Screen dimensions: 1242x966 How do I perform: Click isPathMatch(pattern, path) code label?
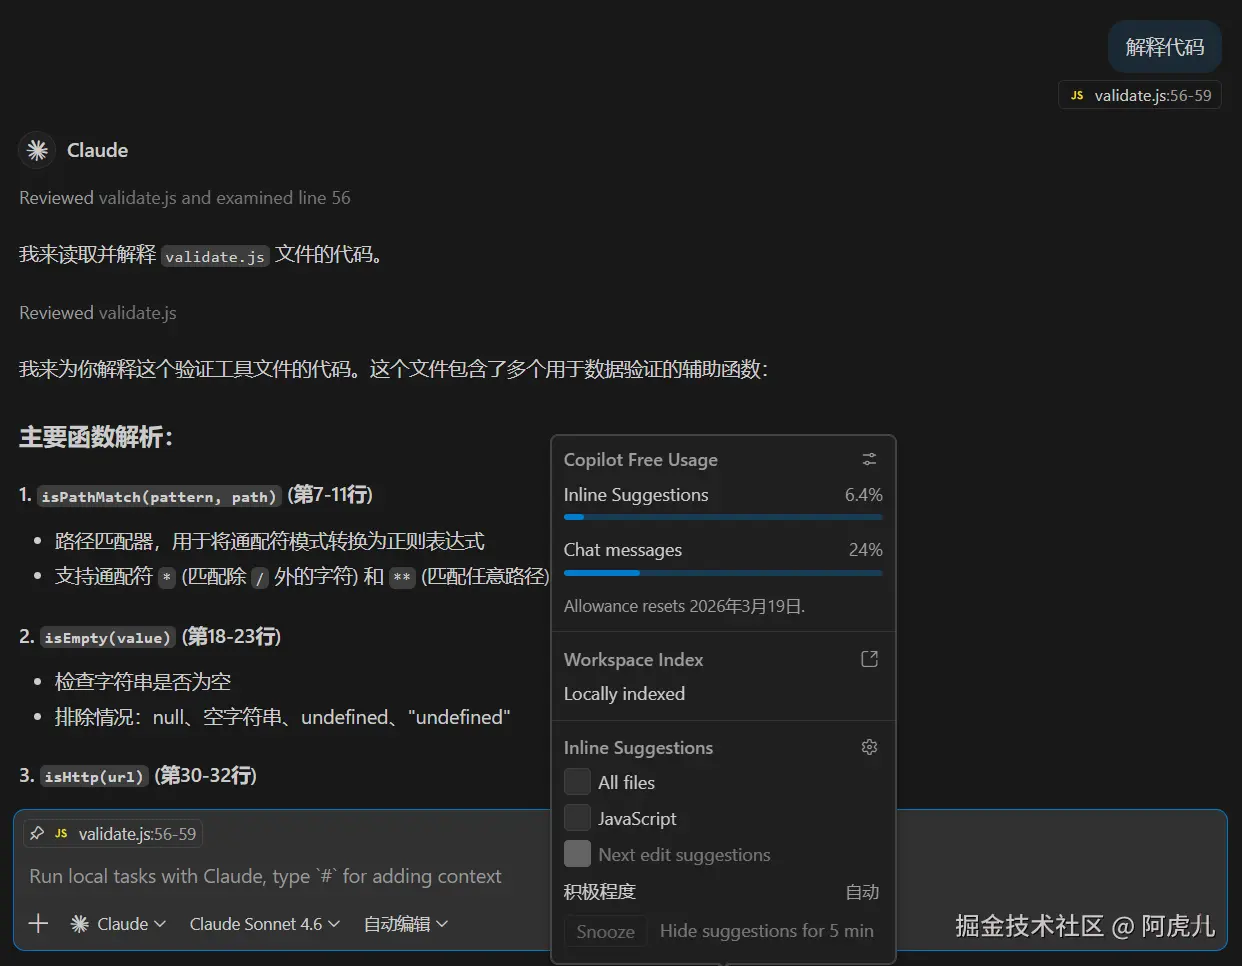159,496
